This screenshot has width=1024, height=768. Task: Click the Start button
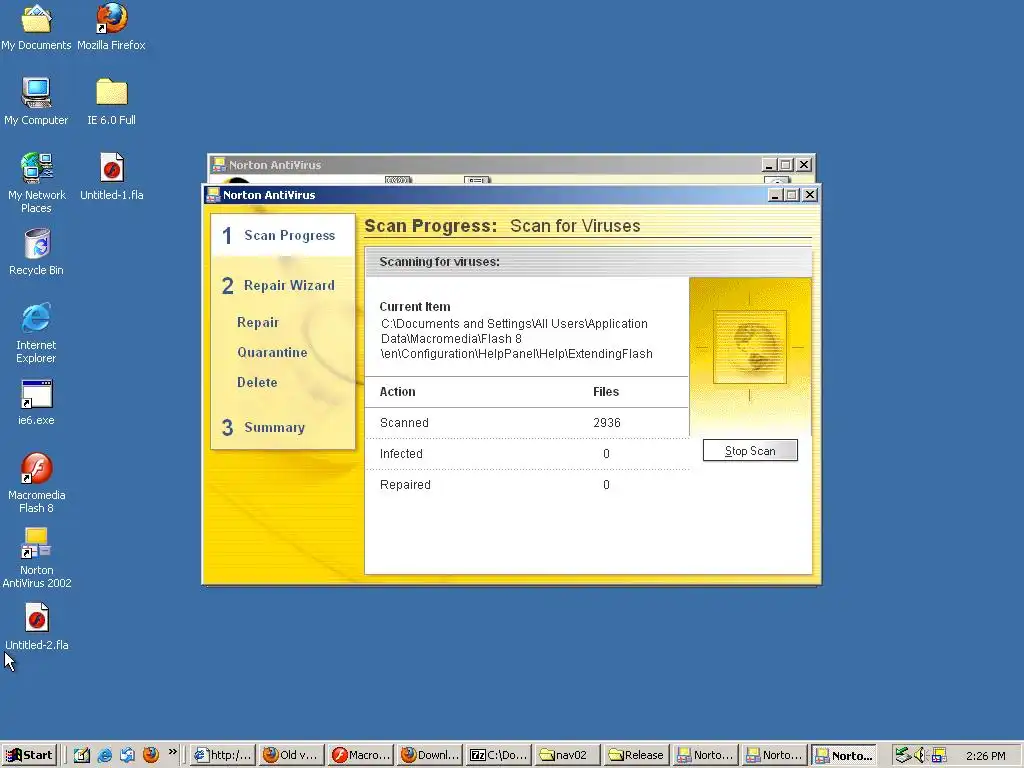tap(29, 756)
